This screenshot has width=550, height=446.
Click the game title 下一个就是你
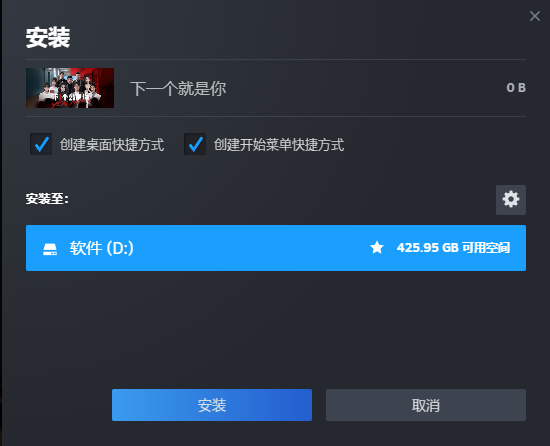pyautogui.click(x=178, y=88)
